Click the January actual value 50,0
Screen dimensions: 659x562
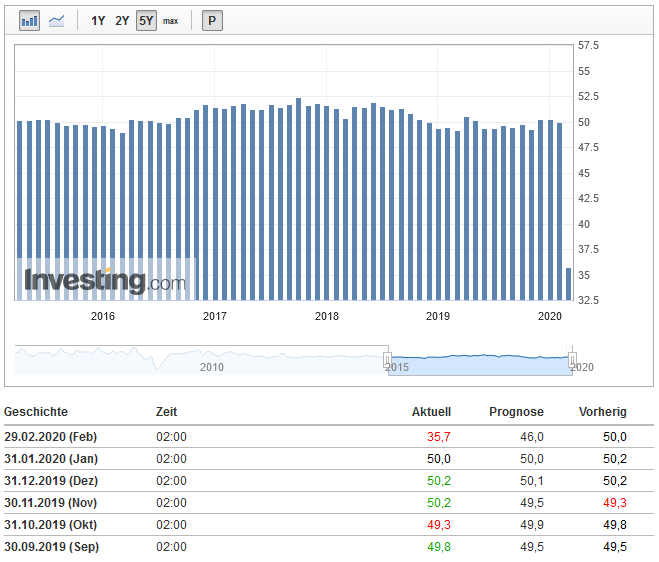pos(439,459)
